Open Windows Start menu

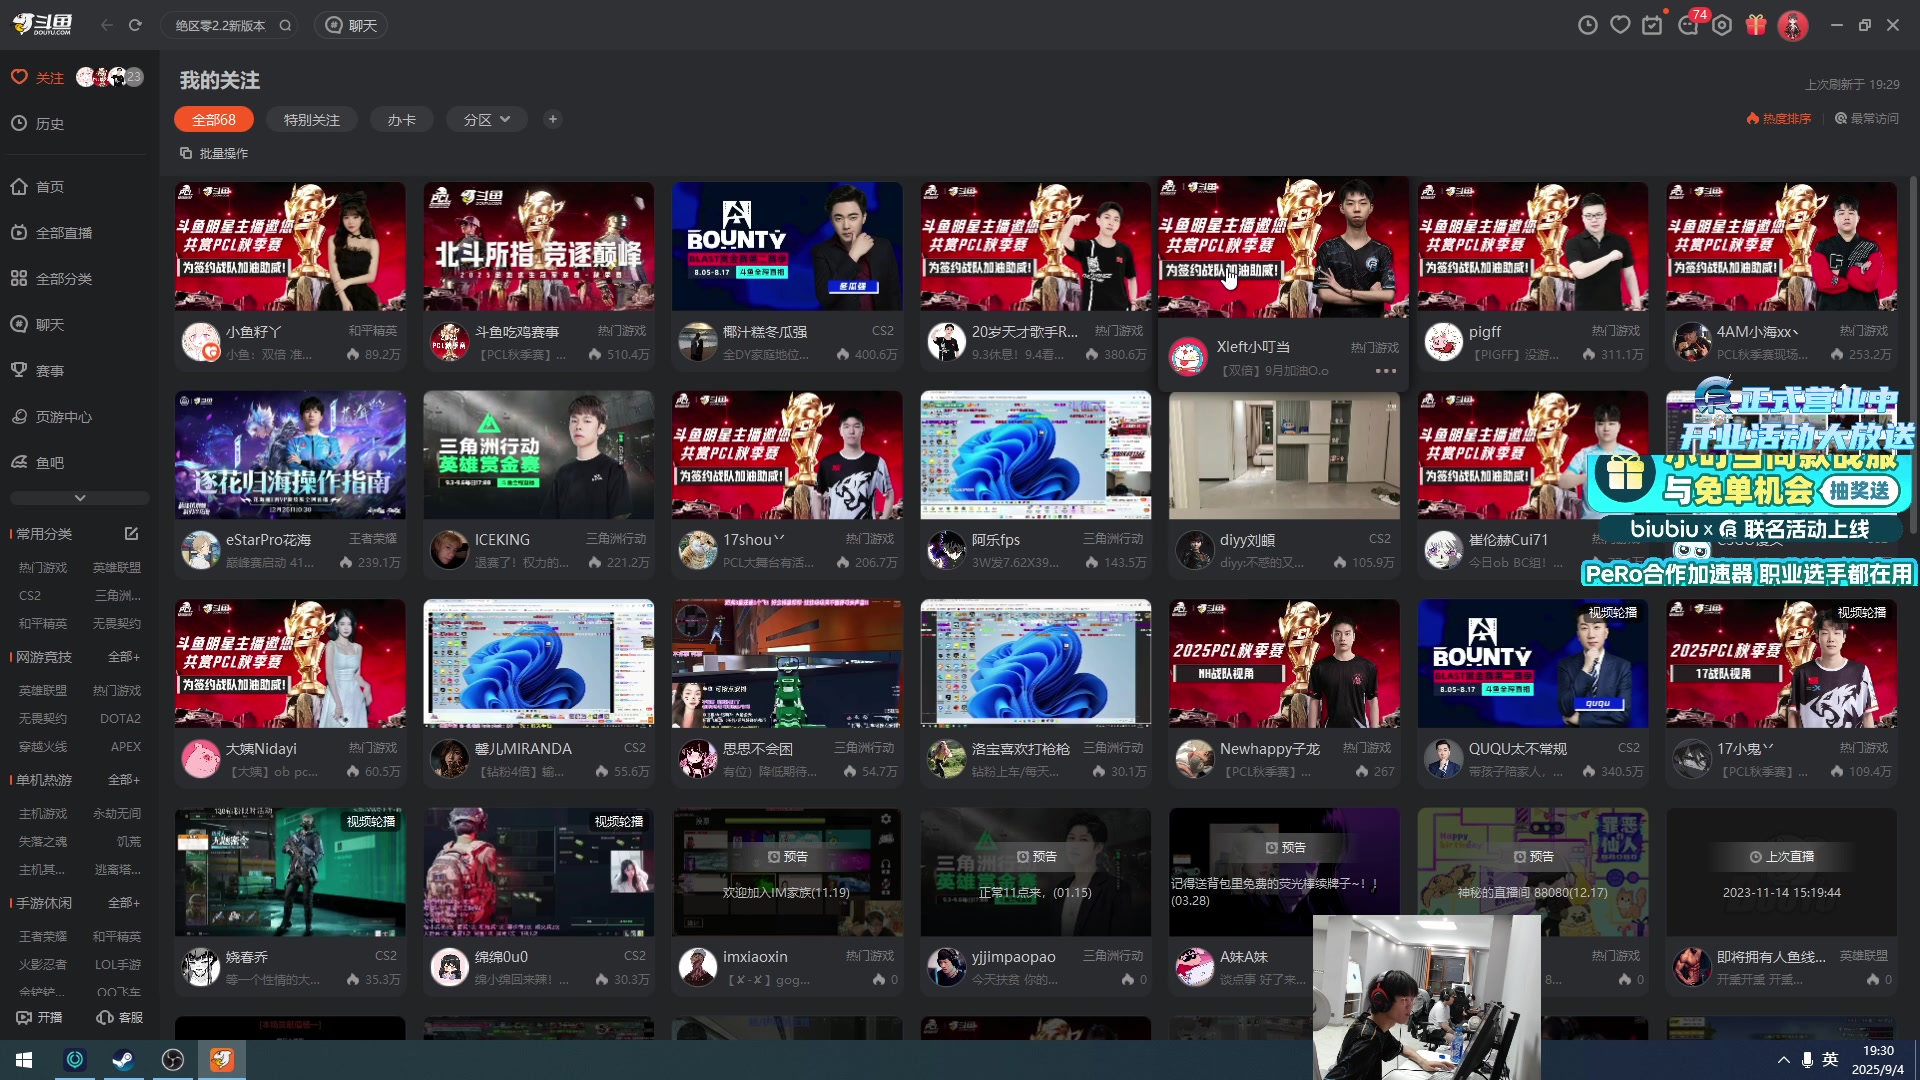24,1060
